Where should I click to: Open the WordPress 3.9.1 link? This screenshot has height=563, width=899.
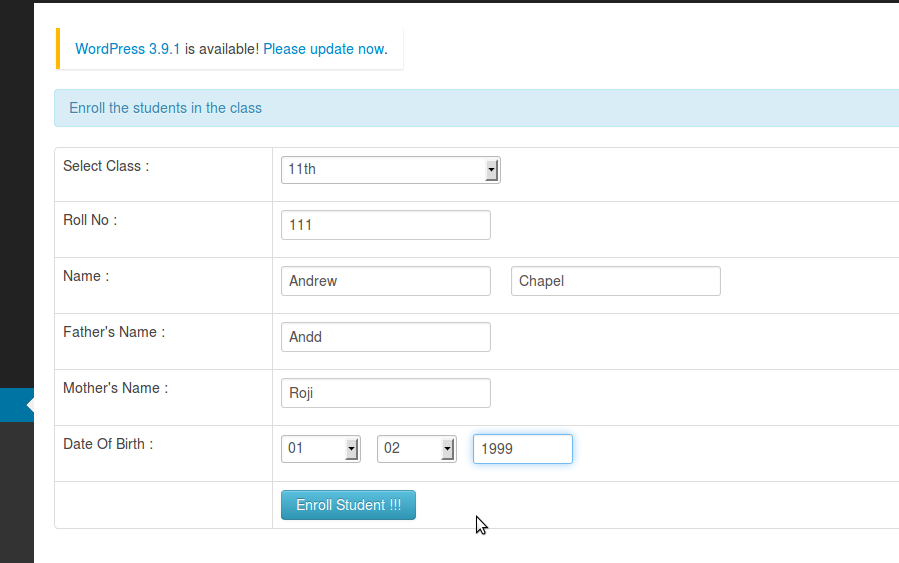[127, 48]
